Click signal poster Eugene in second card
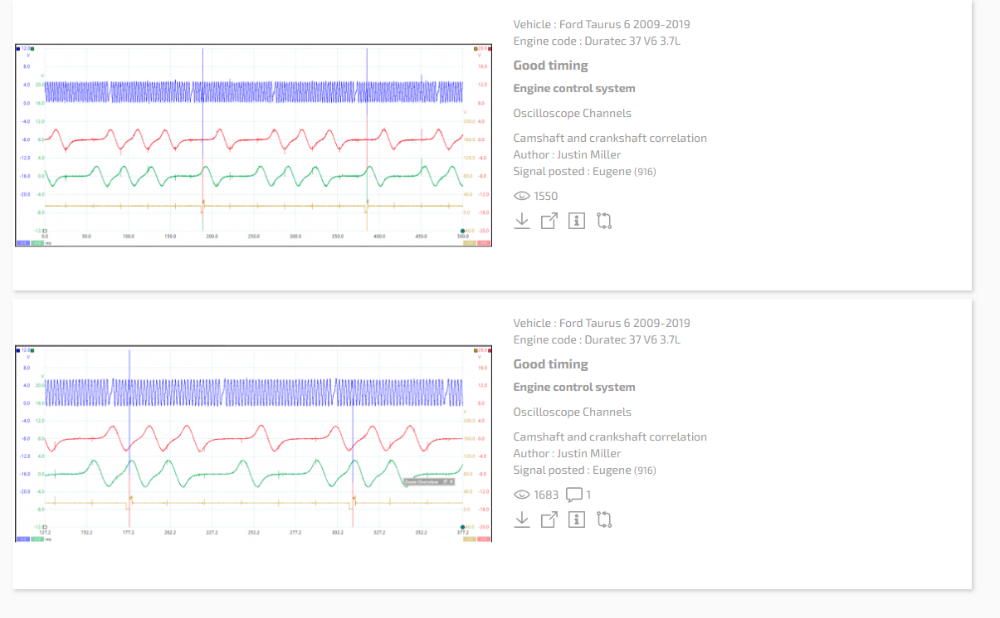This screenshot has height=618, width=1000. [611, 470]
